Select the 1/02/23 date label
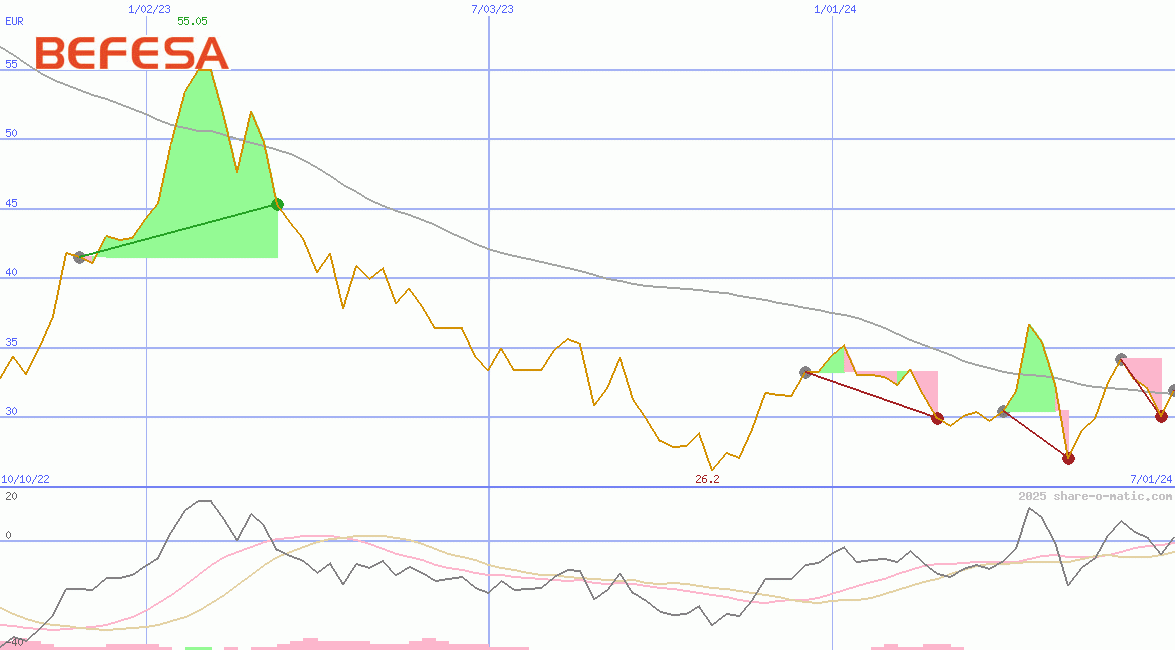The height and width of the screenshot is (650, 1175). pos(149,9)
